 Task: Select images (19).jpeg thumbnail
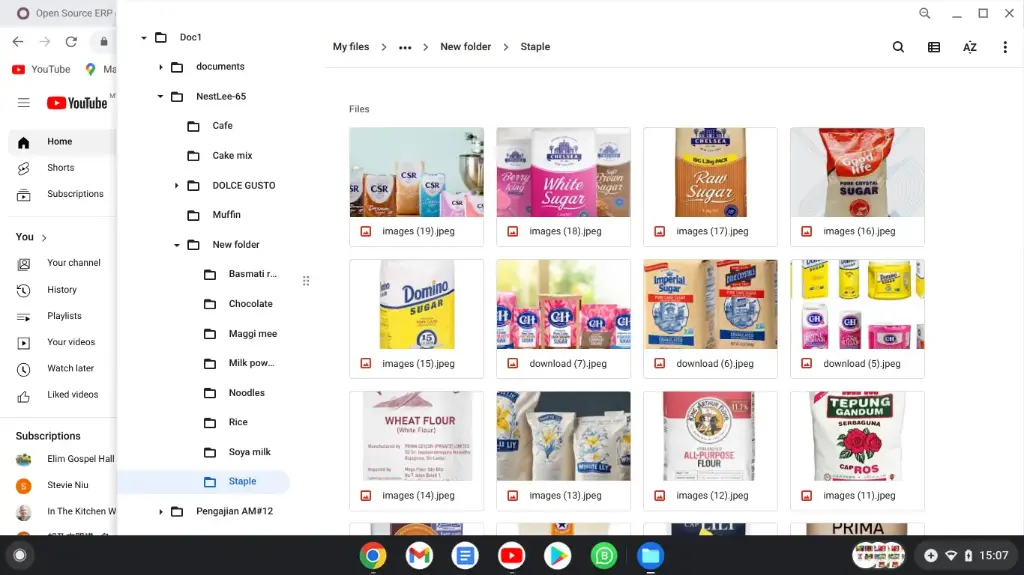417,187
